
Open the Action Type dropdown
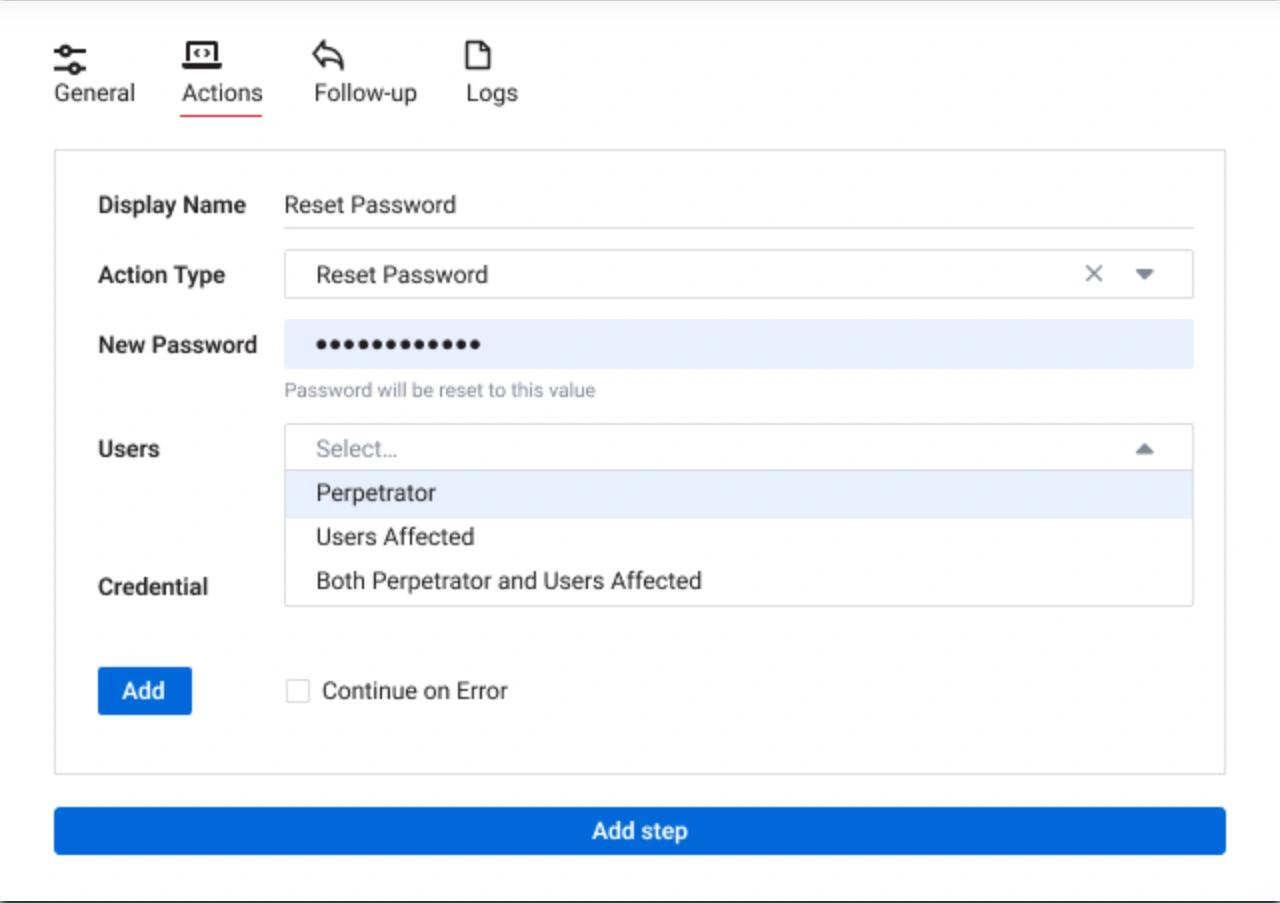click(700, 273)
